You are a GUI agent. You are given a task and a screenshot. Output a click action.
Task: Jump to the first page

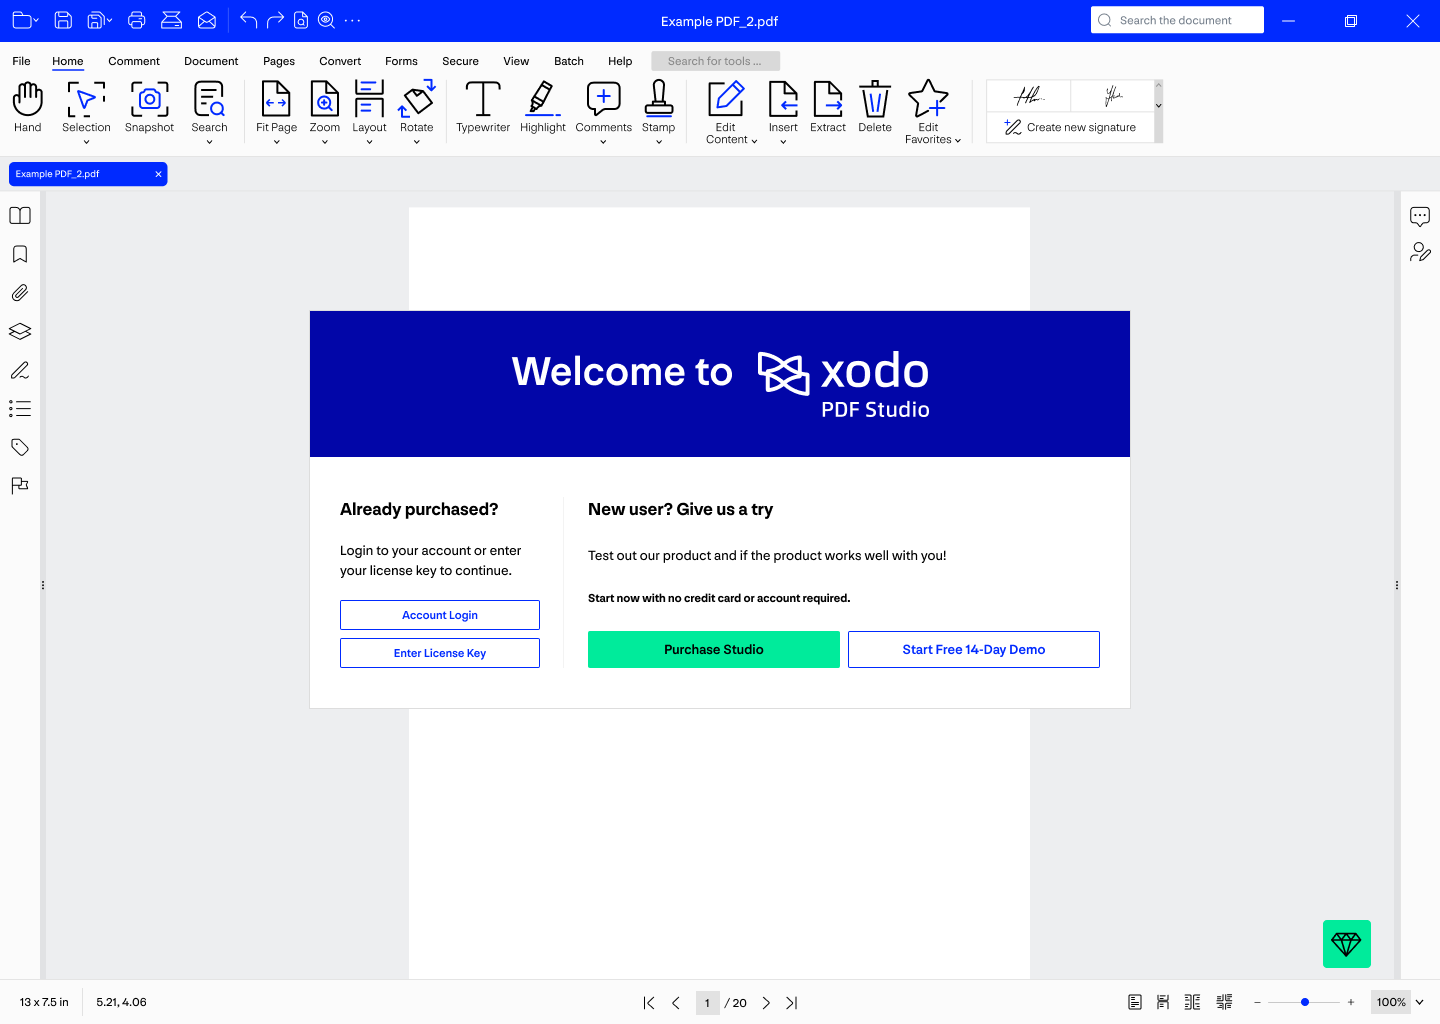649,1003
